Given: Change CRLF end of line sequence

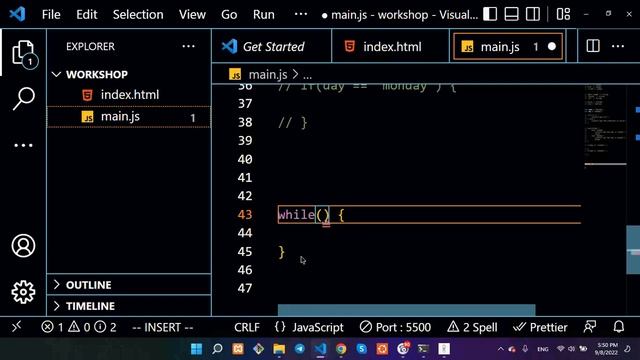Looking at the screenshot, I should click(247, 327).
